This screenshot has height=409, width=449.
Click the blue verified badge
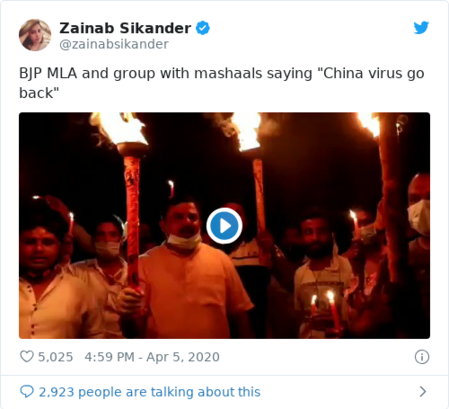(x=203, y=28)
